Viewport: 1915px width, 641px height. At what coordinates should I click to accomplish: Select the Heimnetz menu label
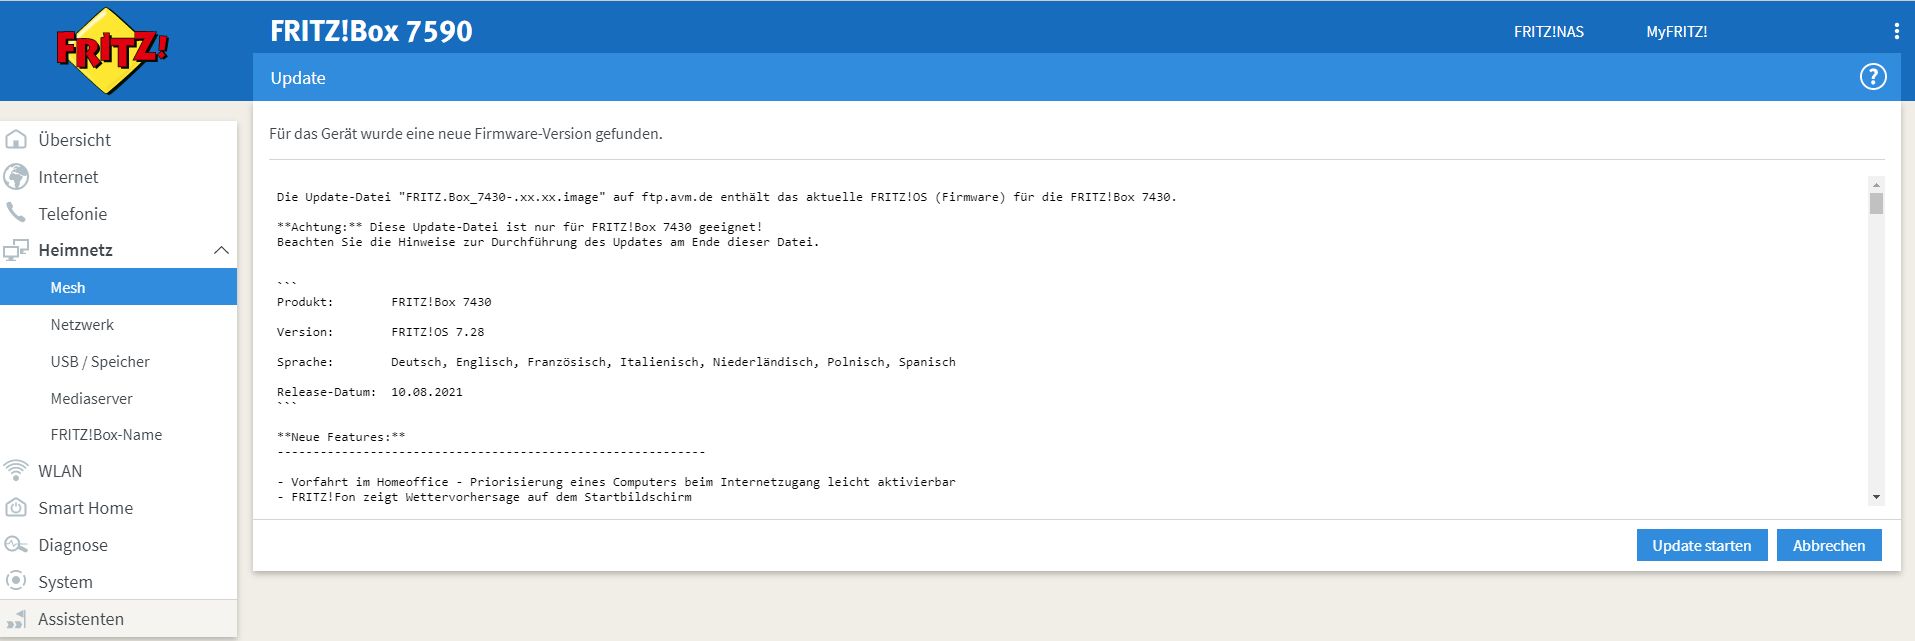pos(75,250)
